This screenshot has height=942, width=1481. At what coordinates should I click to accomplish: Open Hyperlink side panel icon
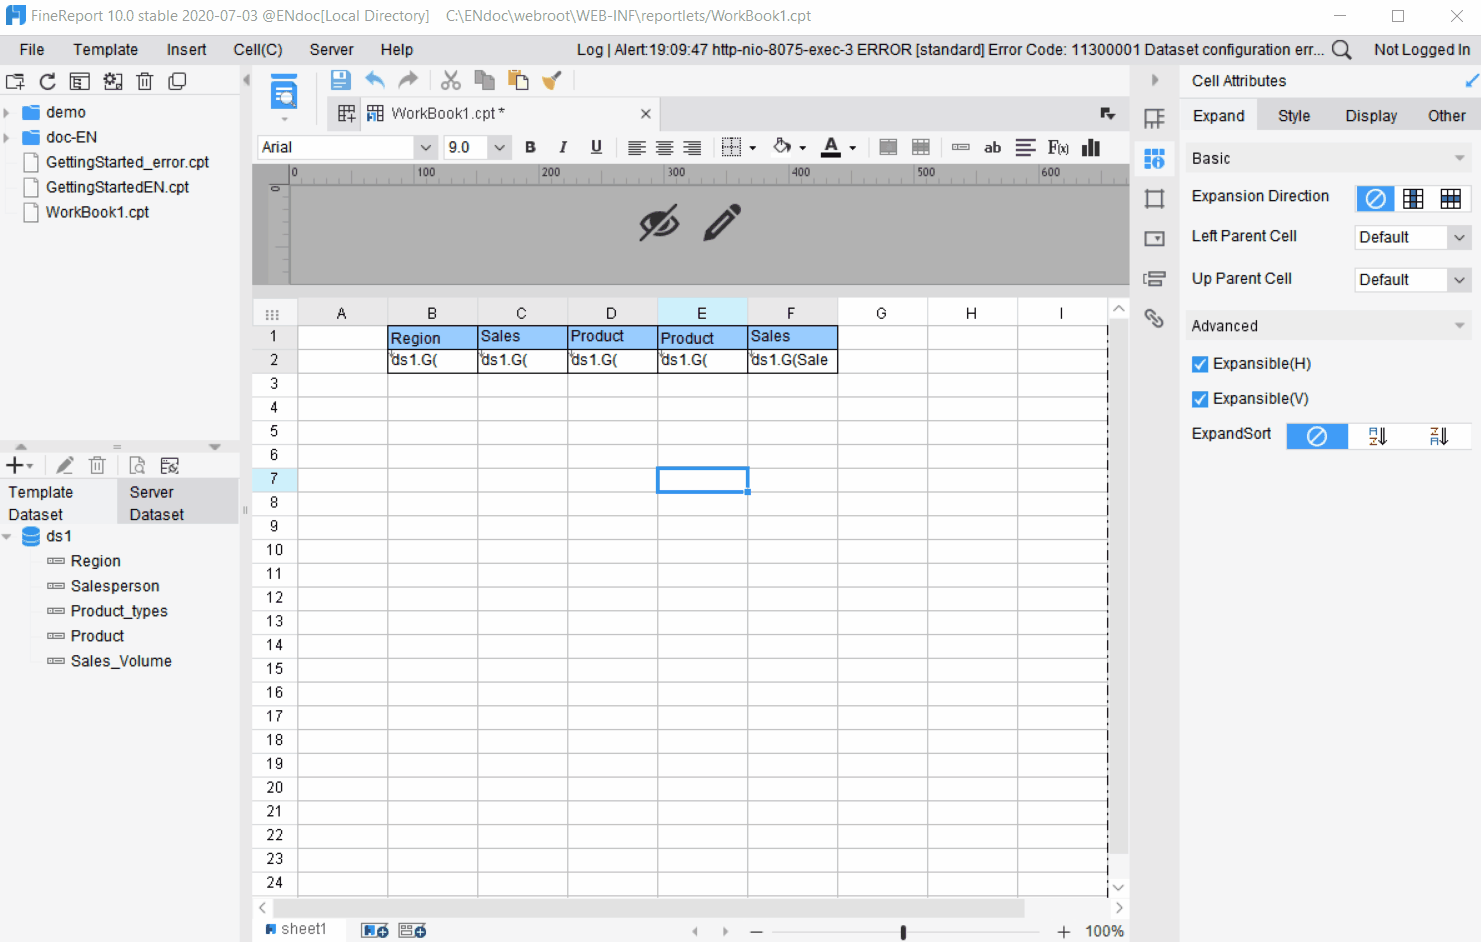(x=1154, y=319)
